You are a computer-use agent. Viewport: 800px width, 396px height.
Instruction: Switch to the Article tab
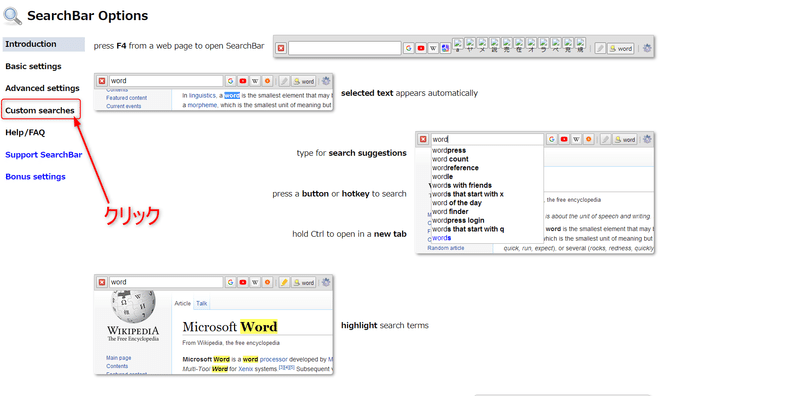[182, 303]
